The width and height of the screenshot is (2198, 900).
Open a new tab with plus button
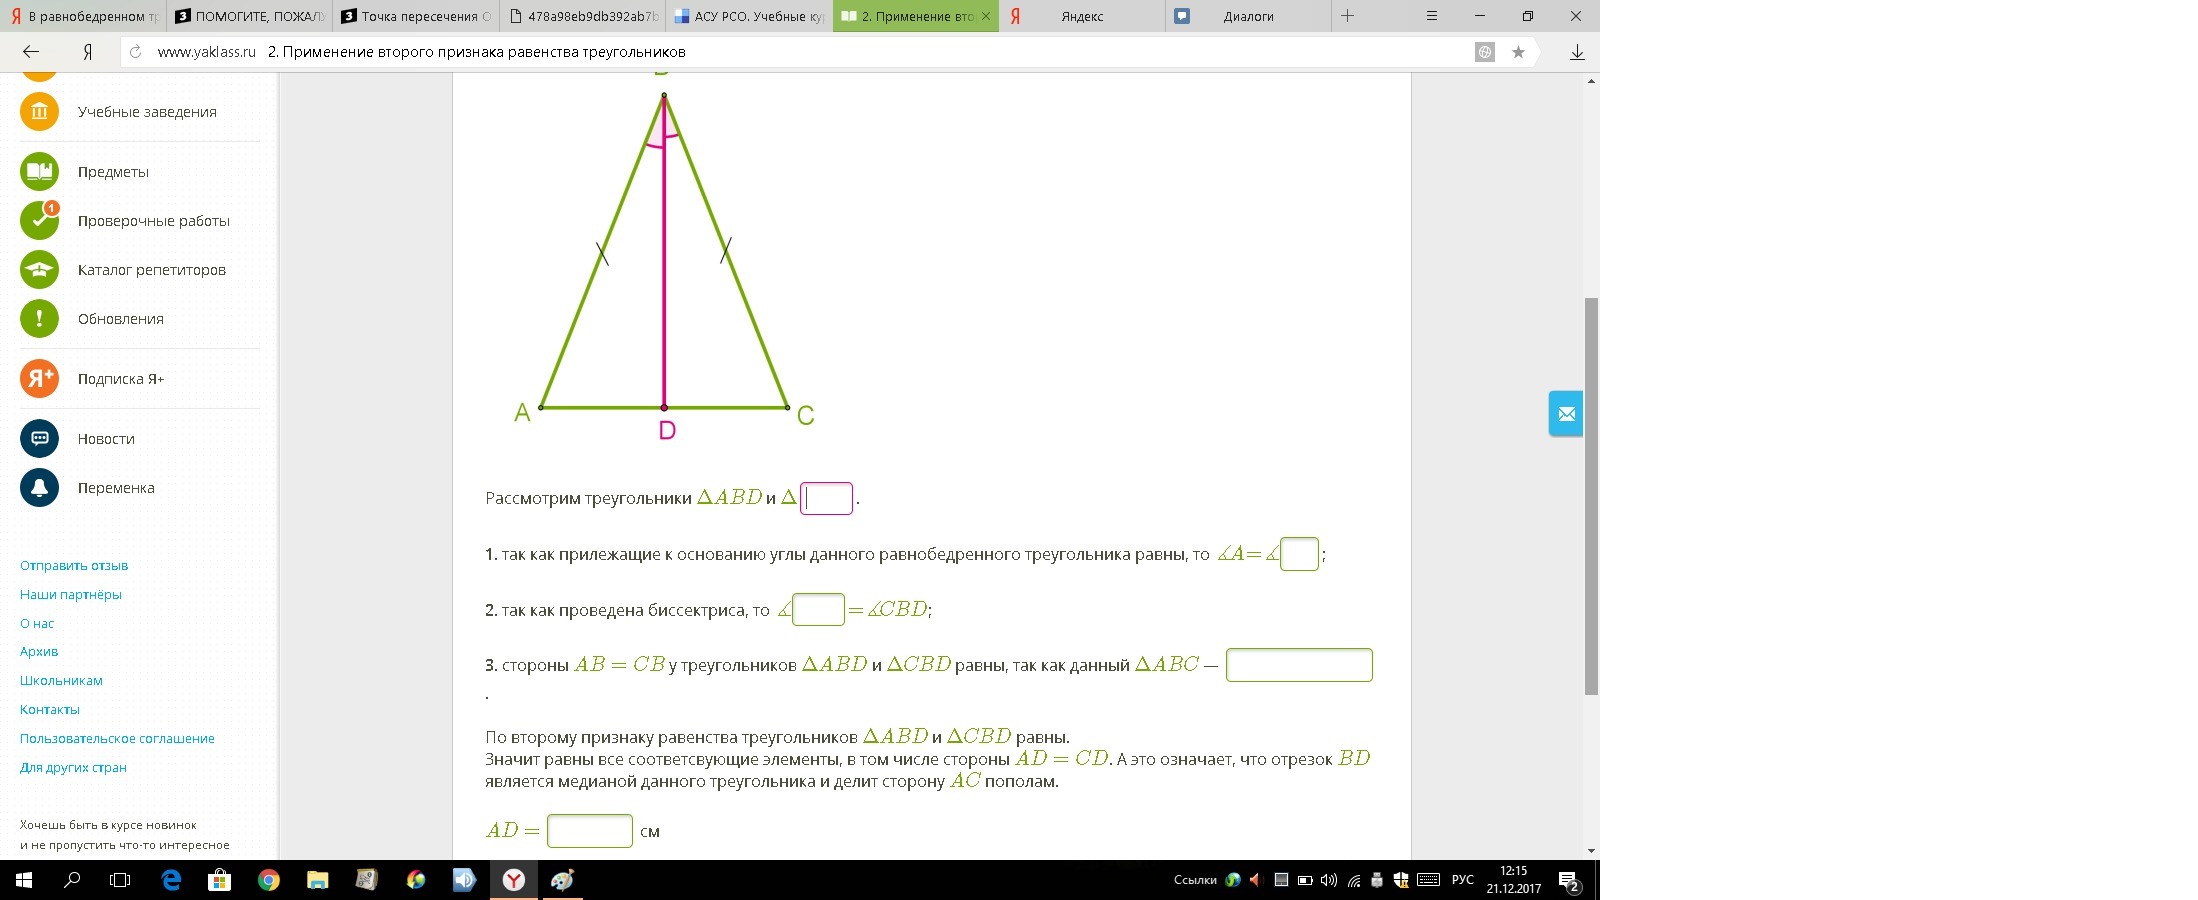(x=1347, y=16)
